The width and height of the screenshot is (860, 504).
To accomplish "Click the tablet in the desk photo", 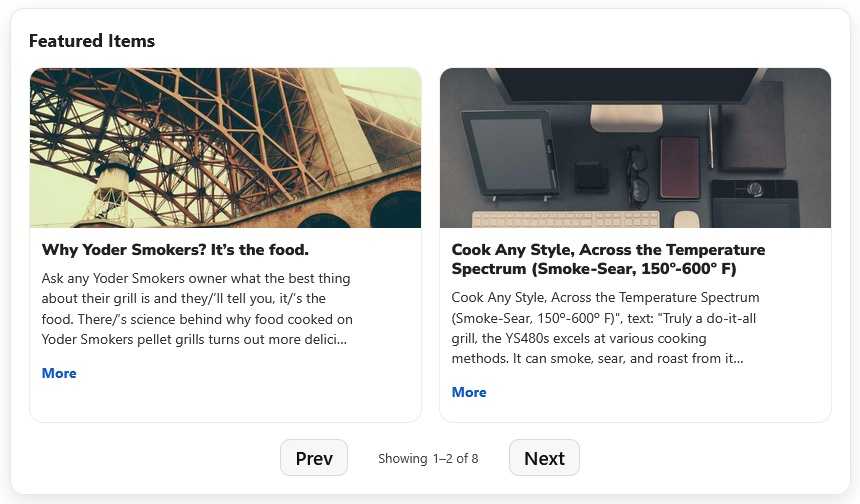I will (510, 155).
